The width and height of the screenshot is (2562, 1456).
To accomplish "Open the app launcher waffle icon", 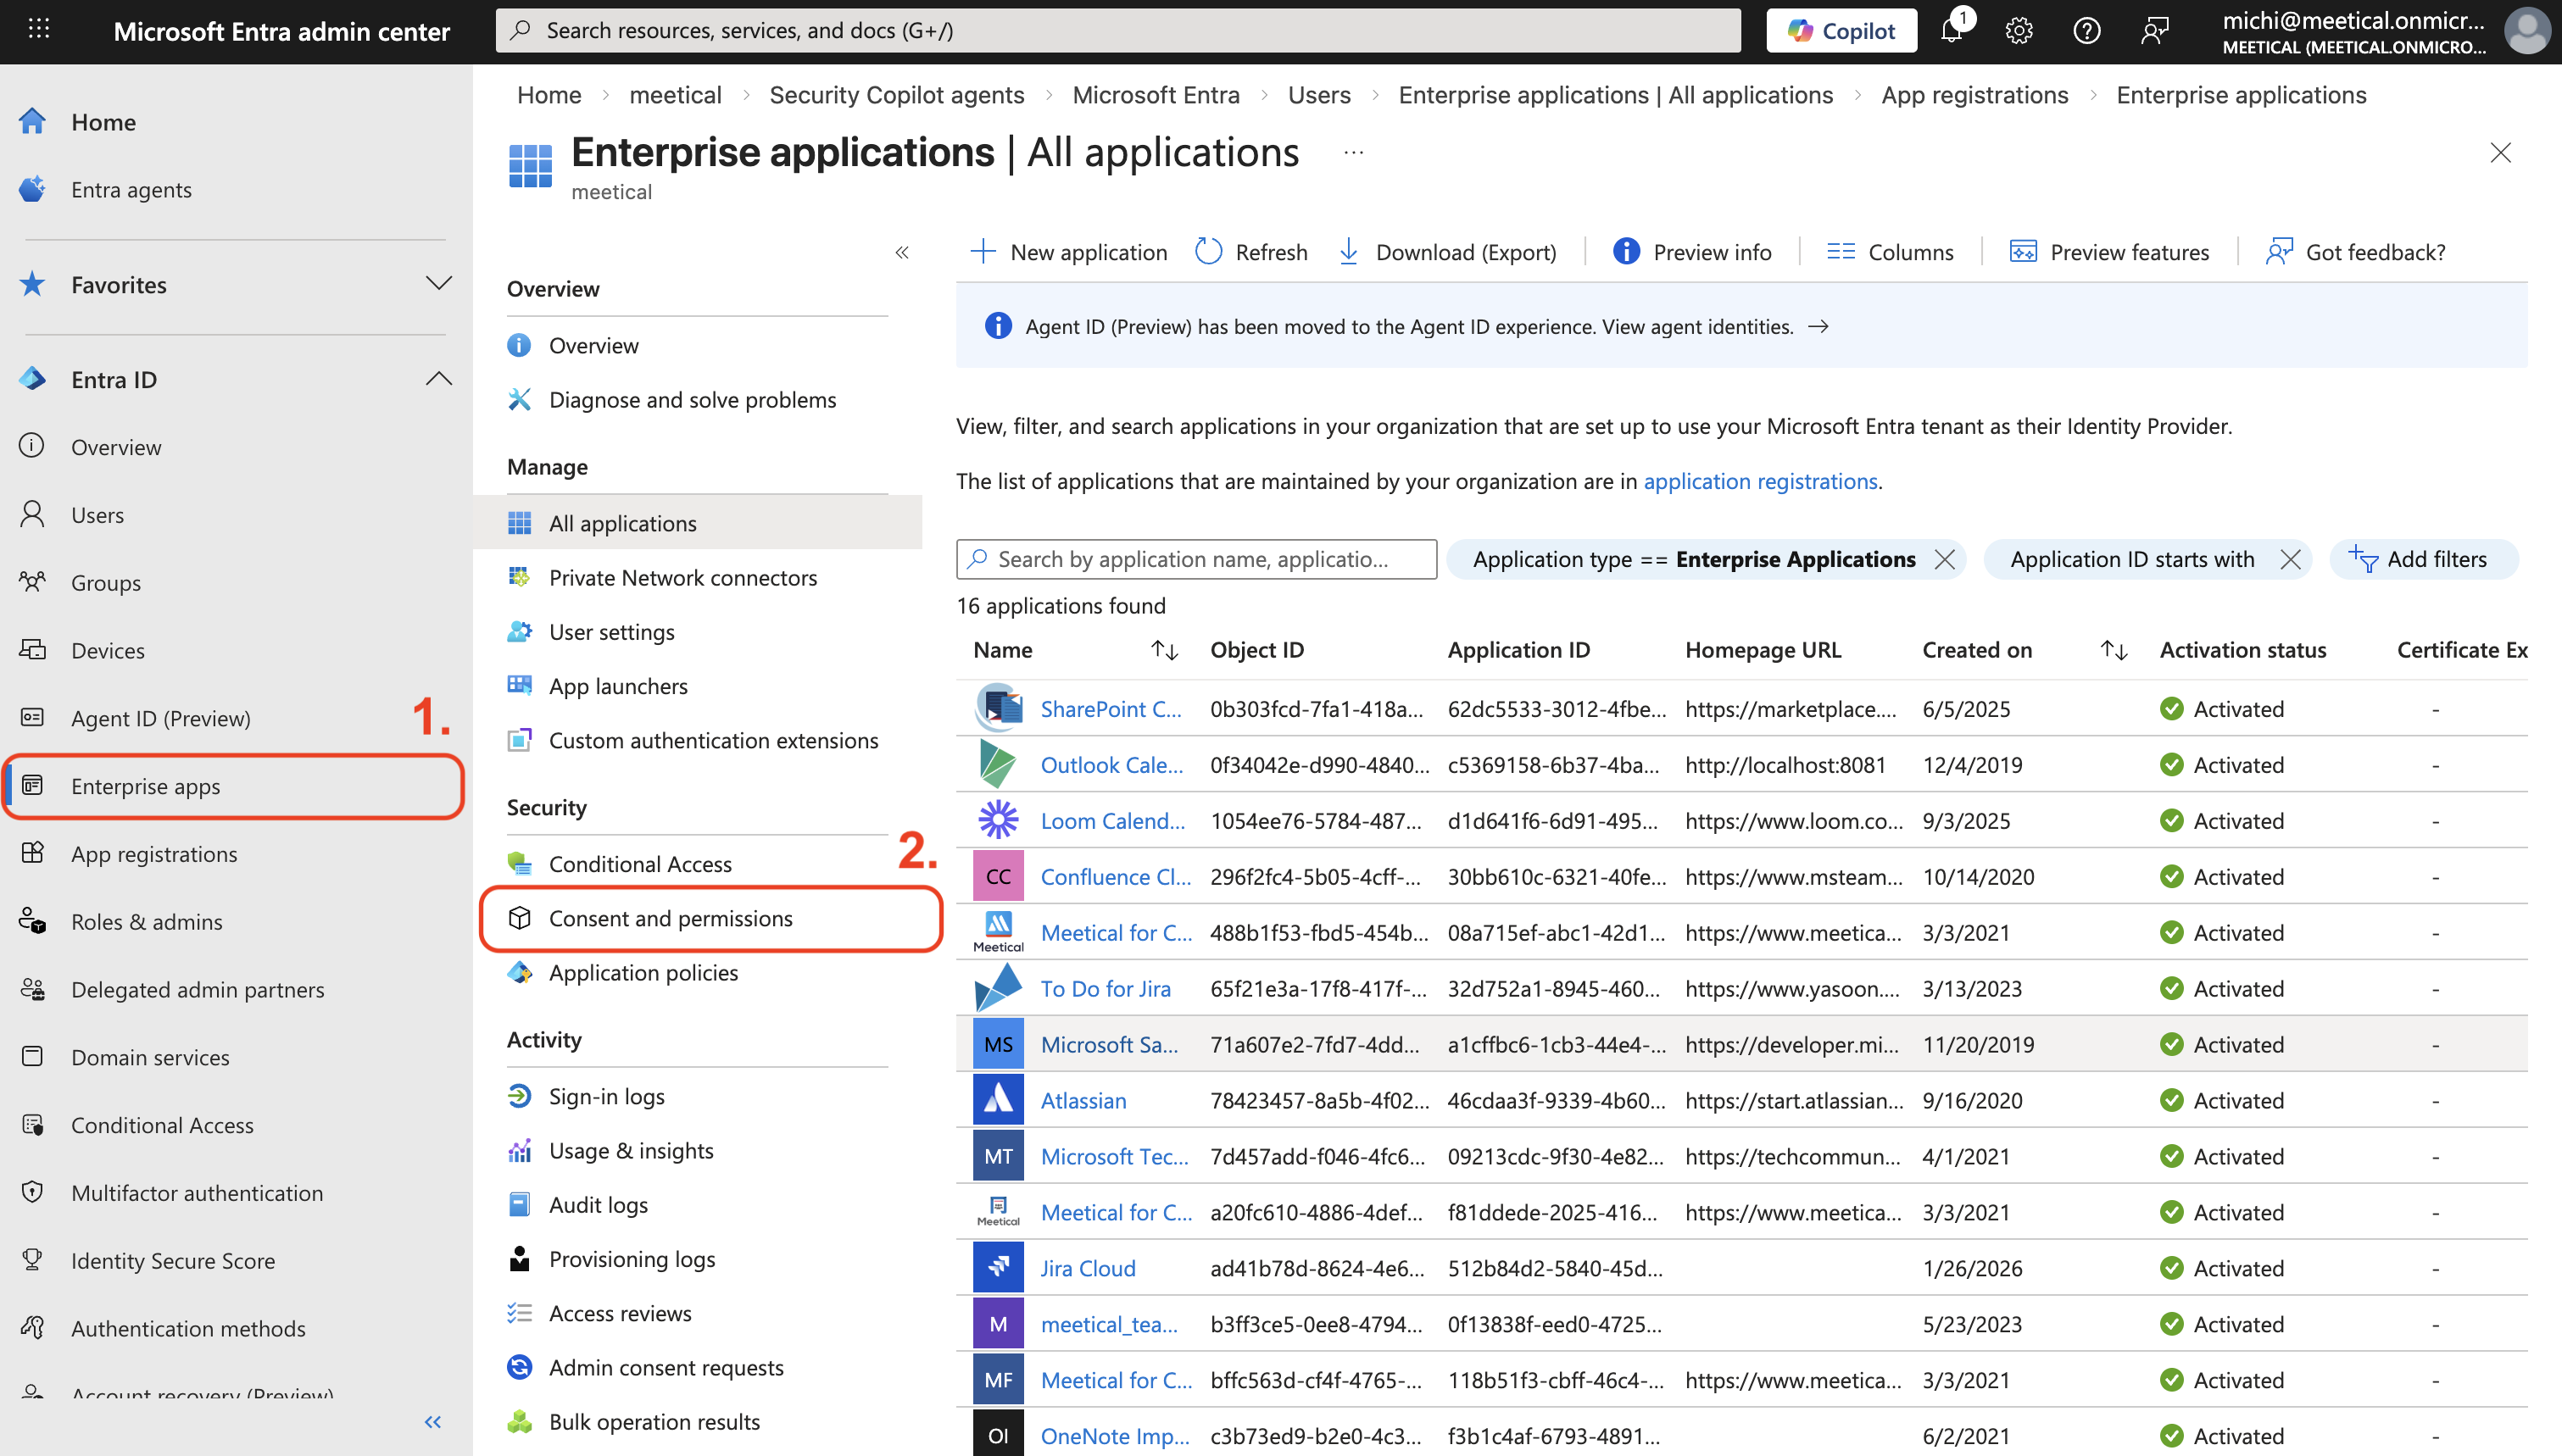I will tap(39, 30).
